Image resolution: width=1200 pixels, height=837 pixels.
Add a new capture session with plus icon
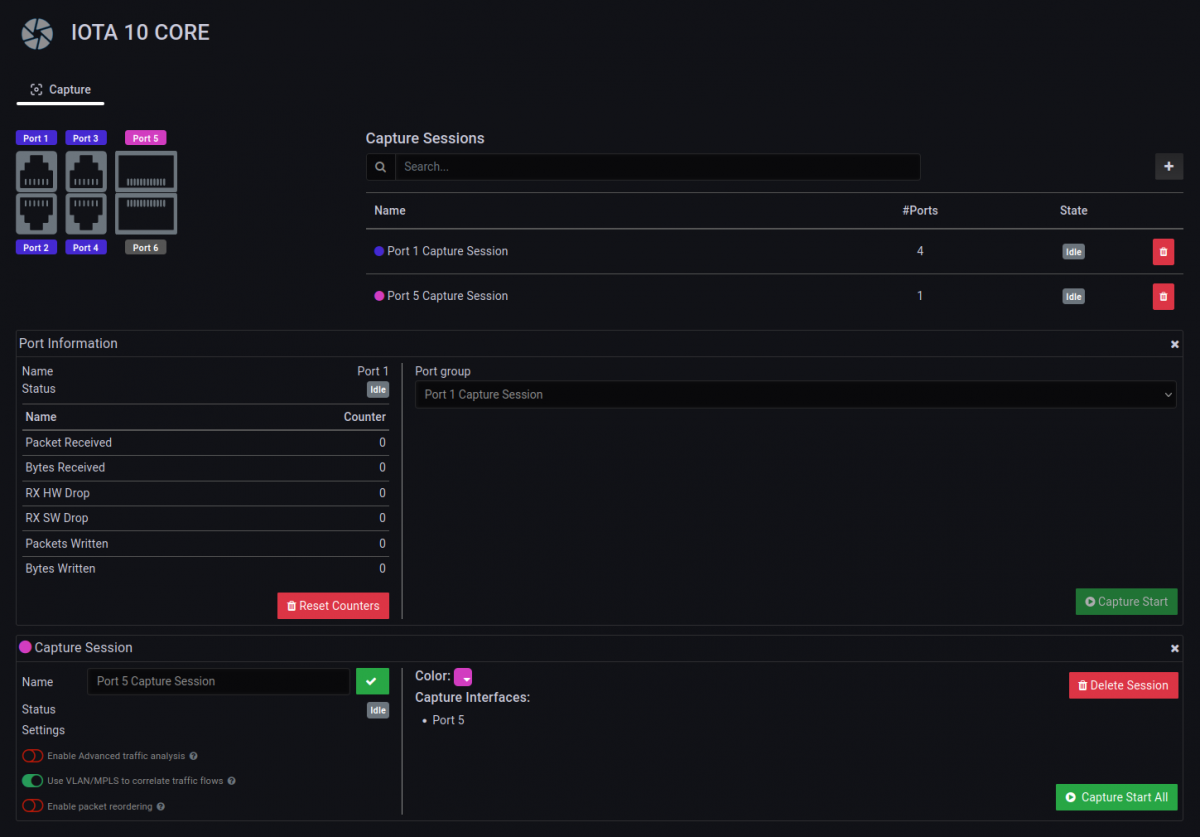[x=1169, y=167]
